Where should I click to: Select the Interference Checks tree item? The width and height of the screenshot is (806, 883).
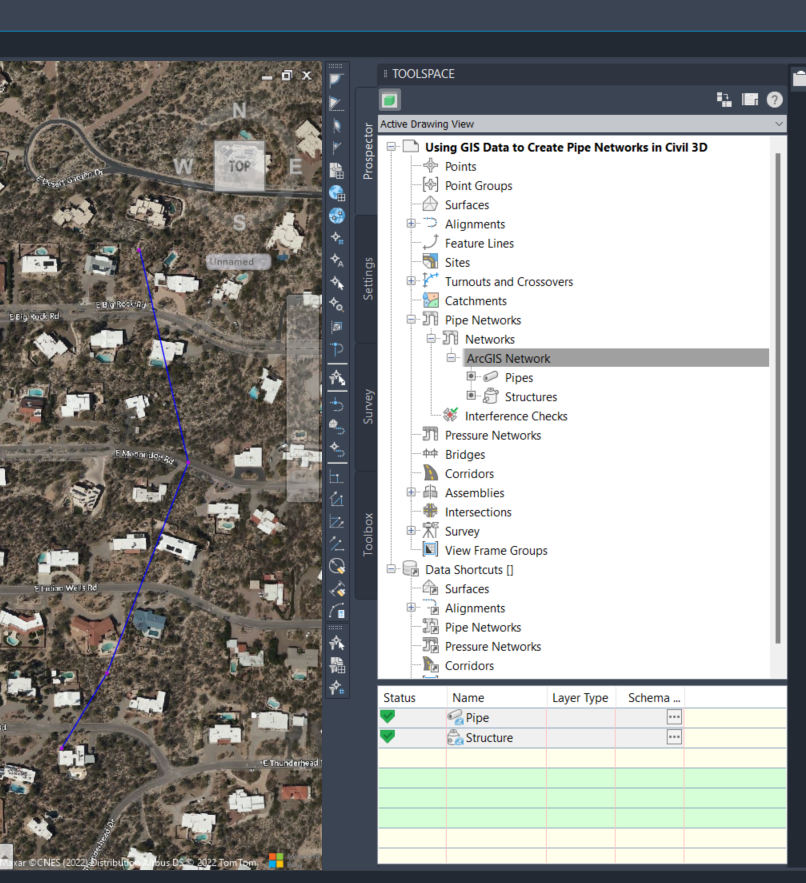[x=516, y=416]
